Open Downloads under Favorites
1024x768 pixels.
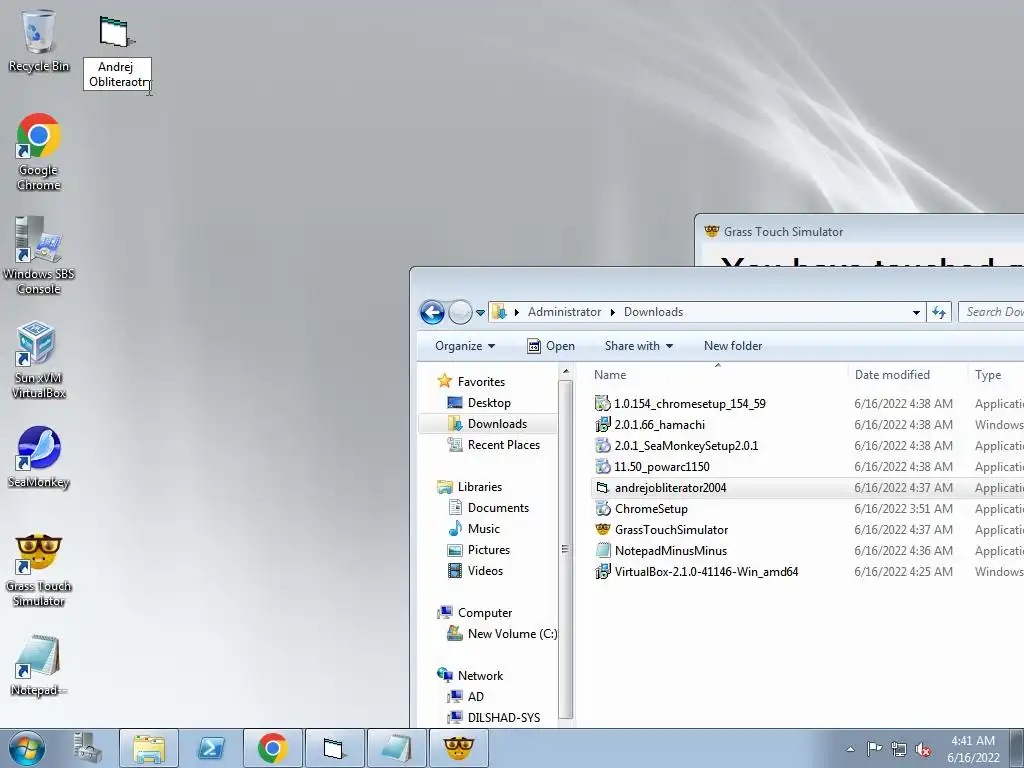click(x=496, y=424)
